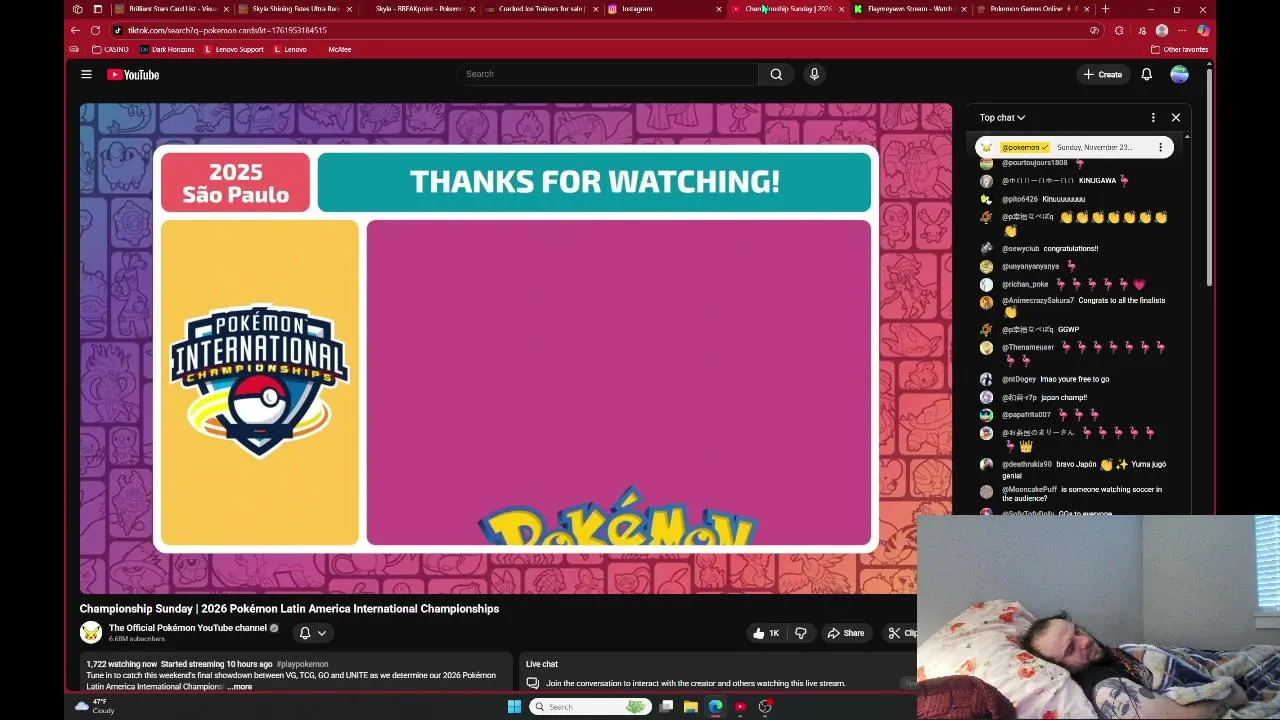Click the YouTube search magnifier button
The image size is (1280, 720).
click(776, 74)
